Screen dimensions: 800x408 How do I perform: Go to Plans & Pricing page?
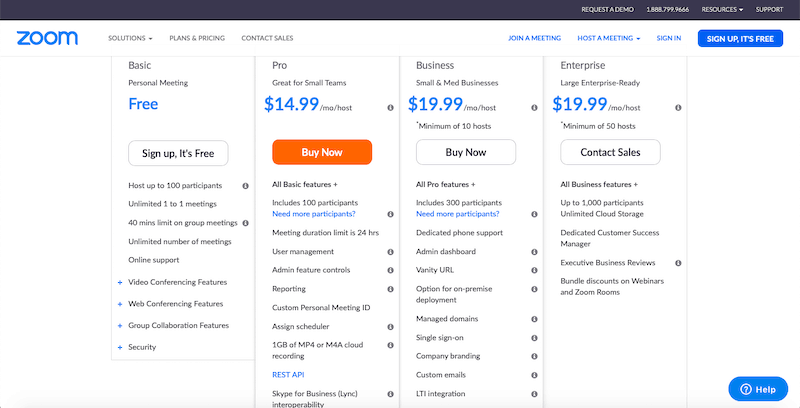click(197, 38)
